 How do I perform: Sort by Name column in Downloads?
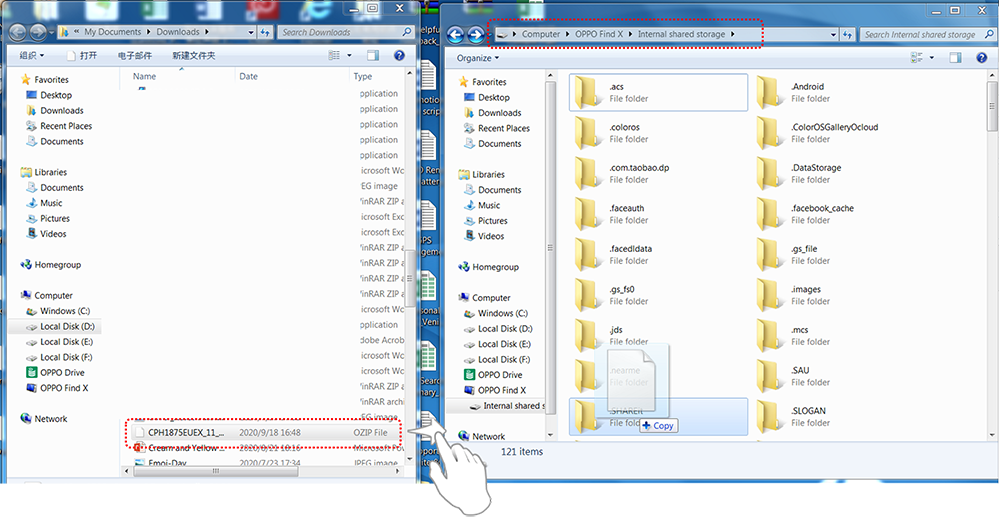(x=177, y=76)
